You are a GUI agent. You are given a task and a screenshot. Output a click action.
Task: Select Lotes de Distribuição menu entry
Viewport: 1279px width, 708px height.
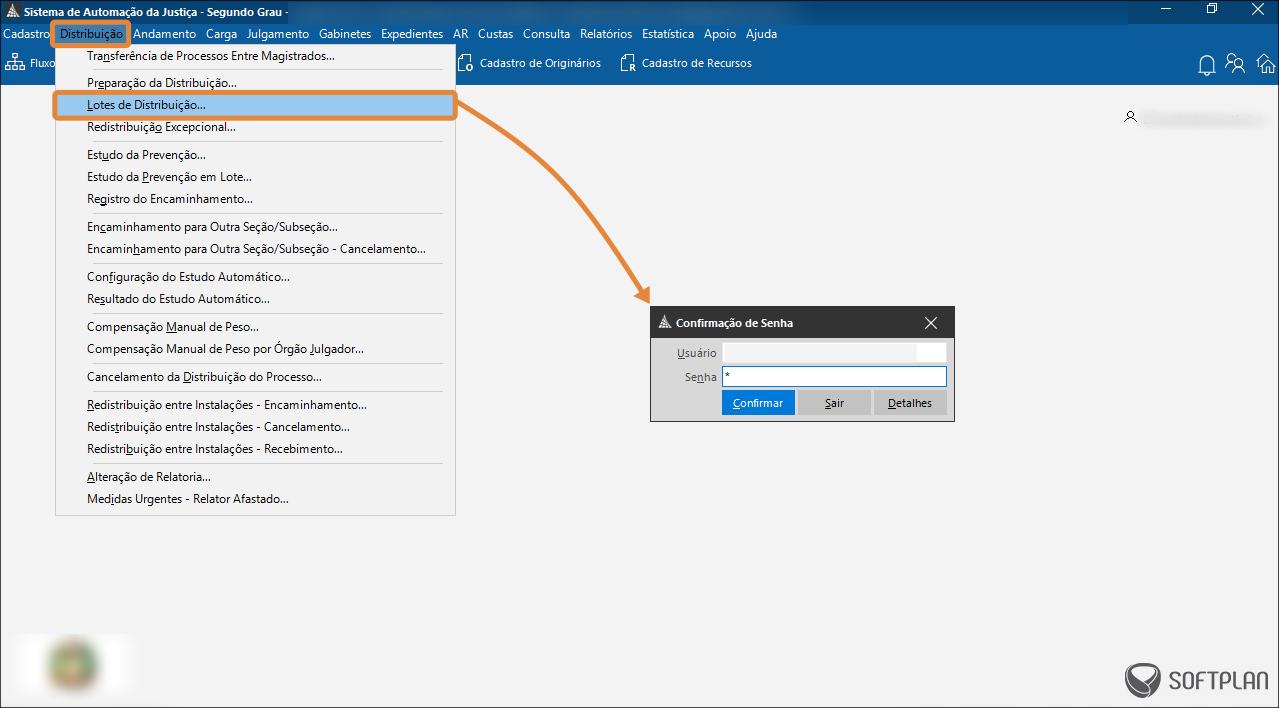click(146, 105)
